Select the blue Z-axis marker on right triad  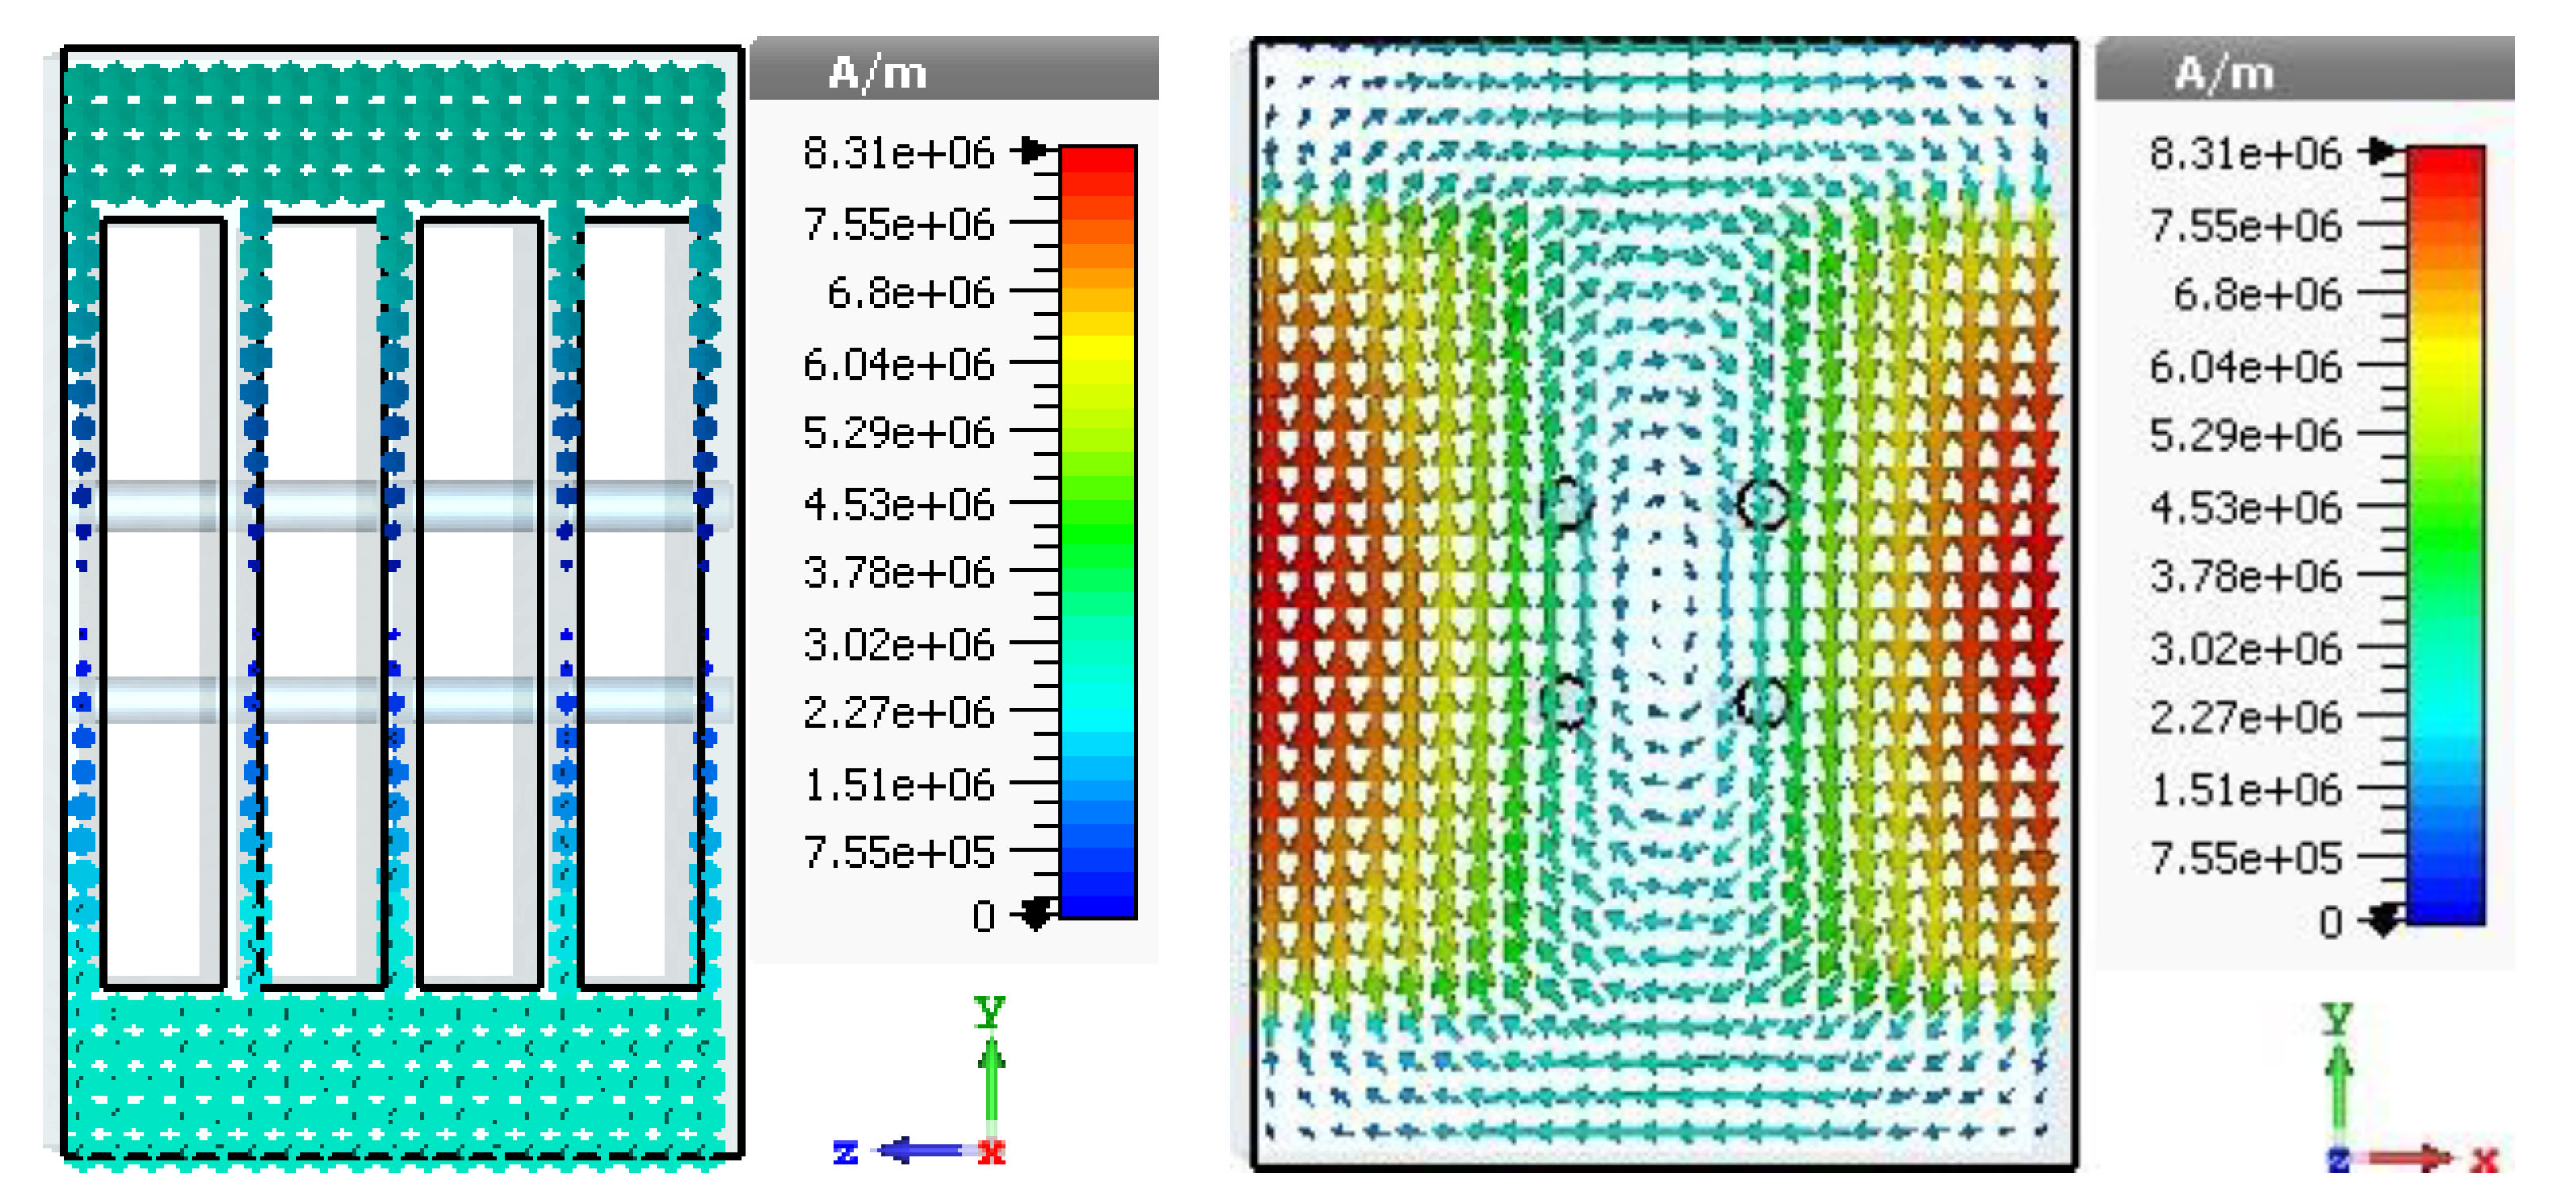tap(2338, 1160)
